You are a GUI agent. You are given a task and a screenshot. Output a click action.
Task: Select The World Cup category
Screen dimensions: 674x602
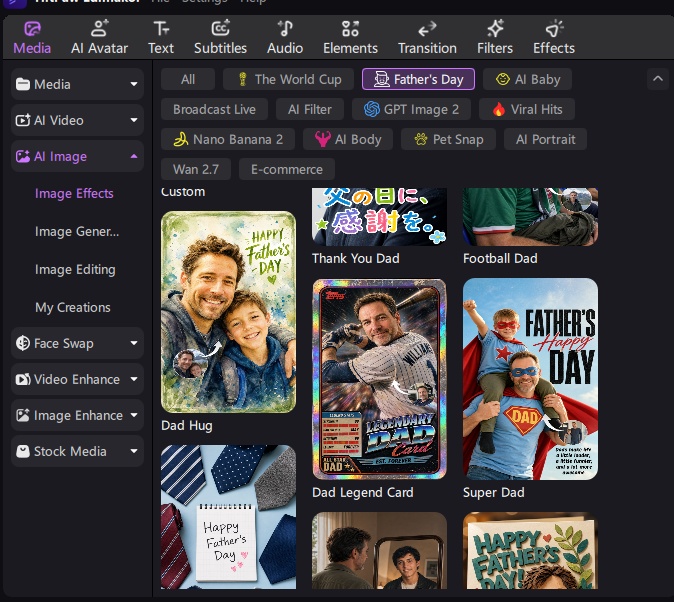tap(288, 79)
